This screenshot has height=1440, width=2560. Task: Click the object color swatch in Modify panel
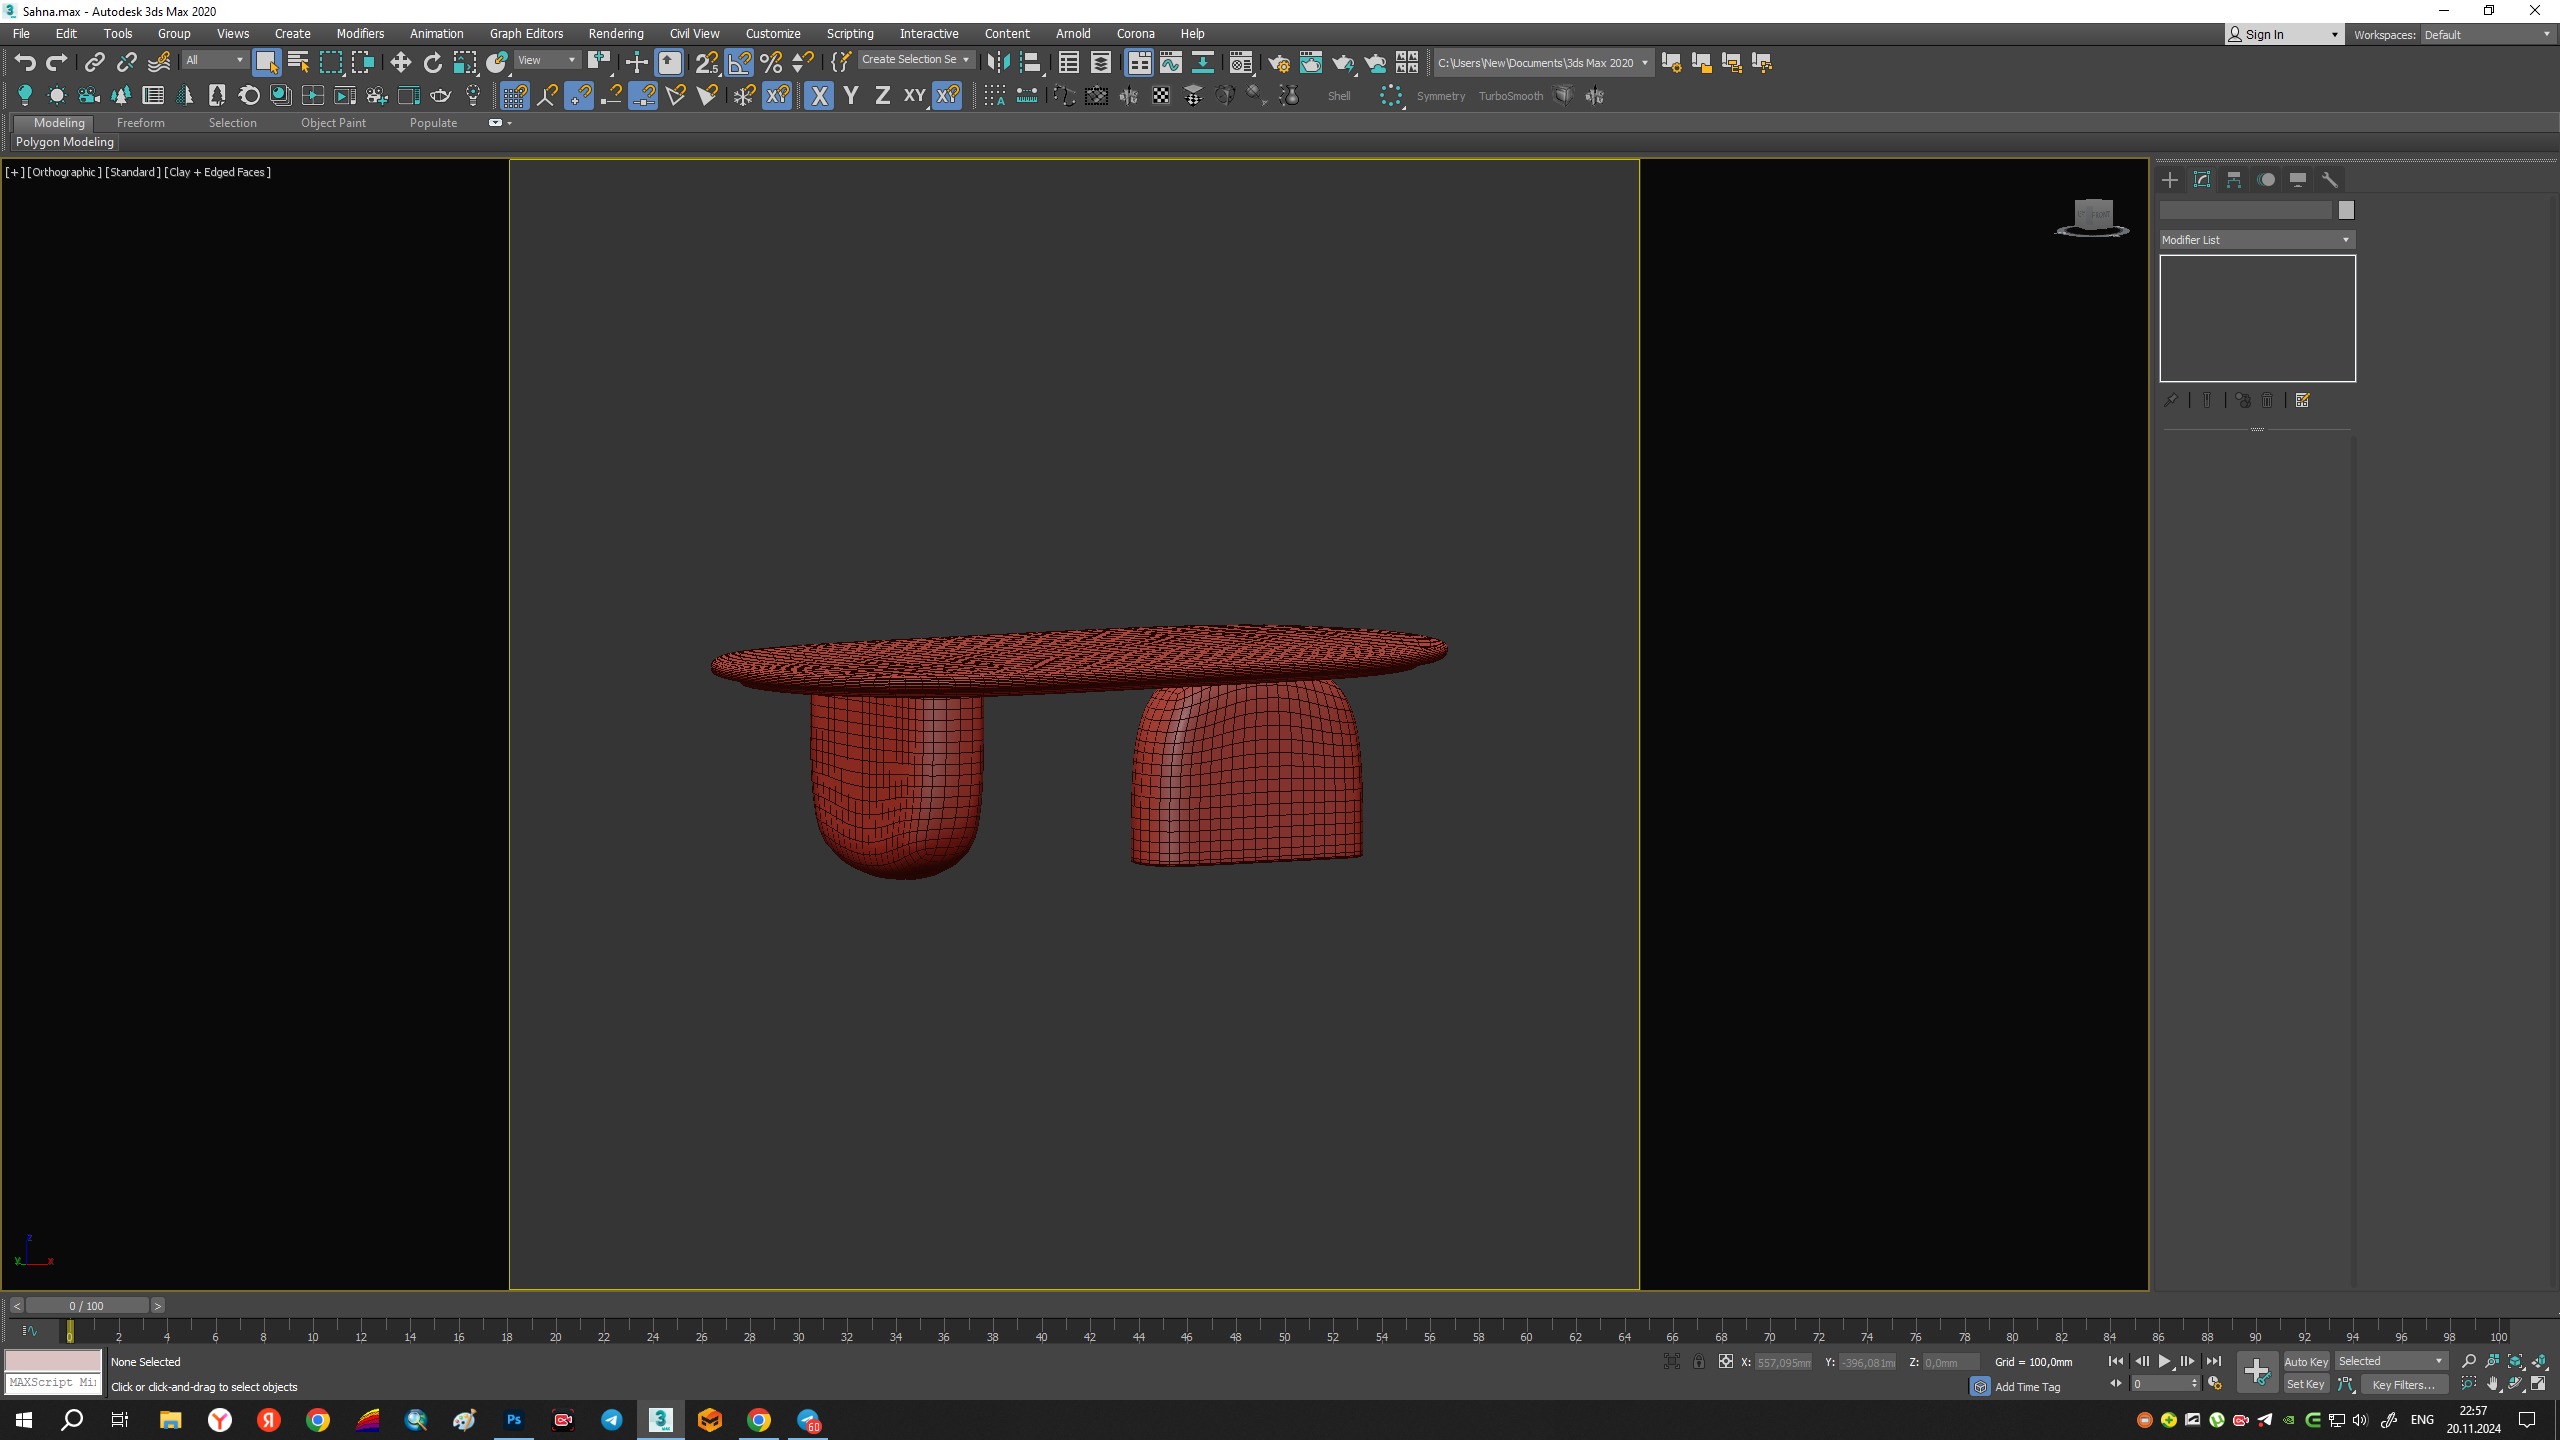[2346, 210]
